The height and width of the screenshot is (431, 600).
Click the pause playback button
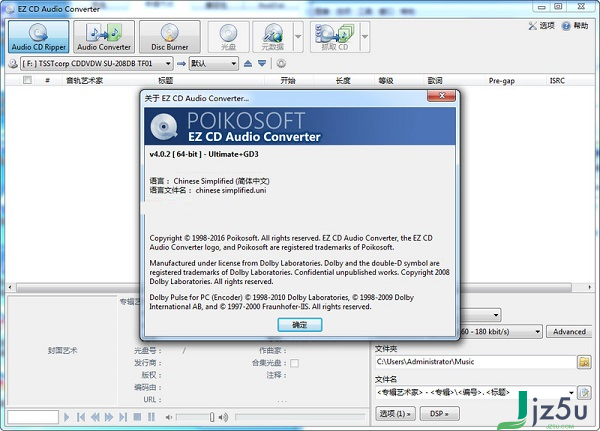[x=151, y=417]
